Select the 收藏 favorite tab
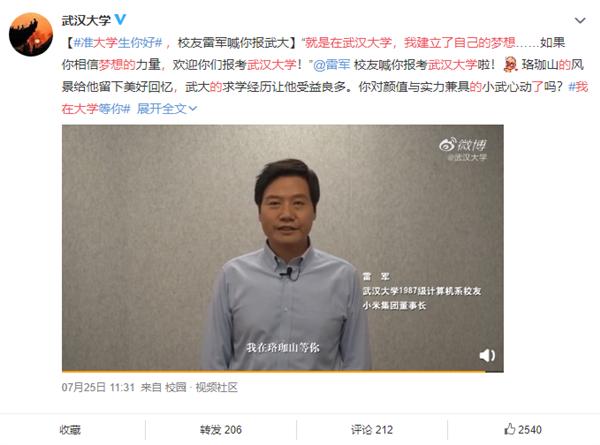This screenshot has height=445, width=600. click(70, 430)
